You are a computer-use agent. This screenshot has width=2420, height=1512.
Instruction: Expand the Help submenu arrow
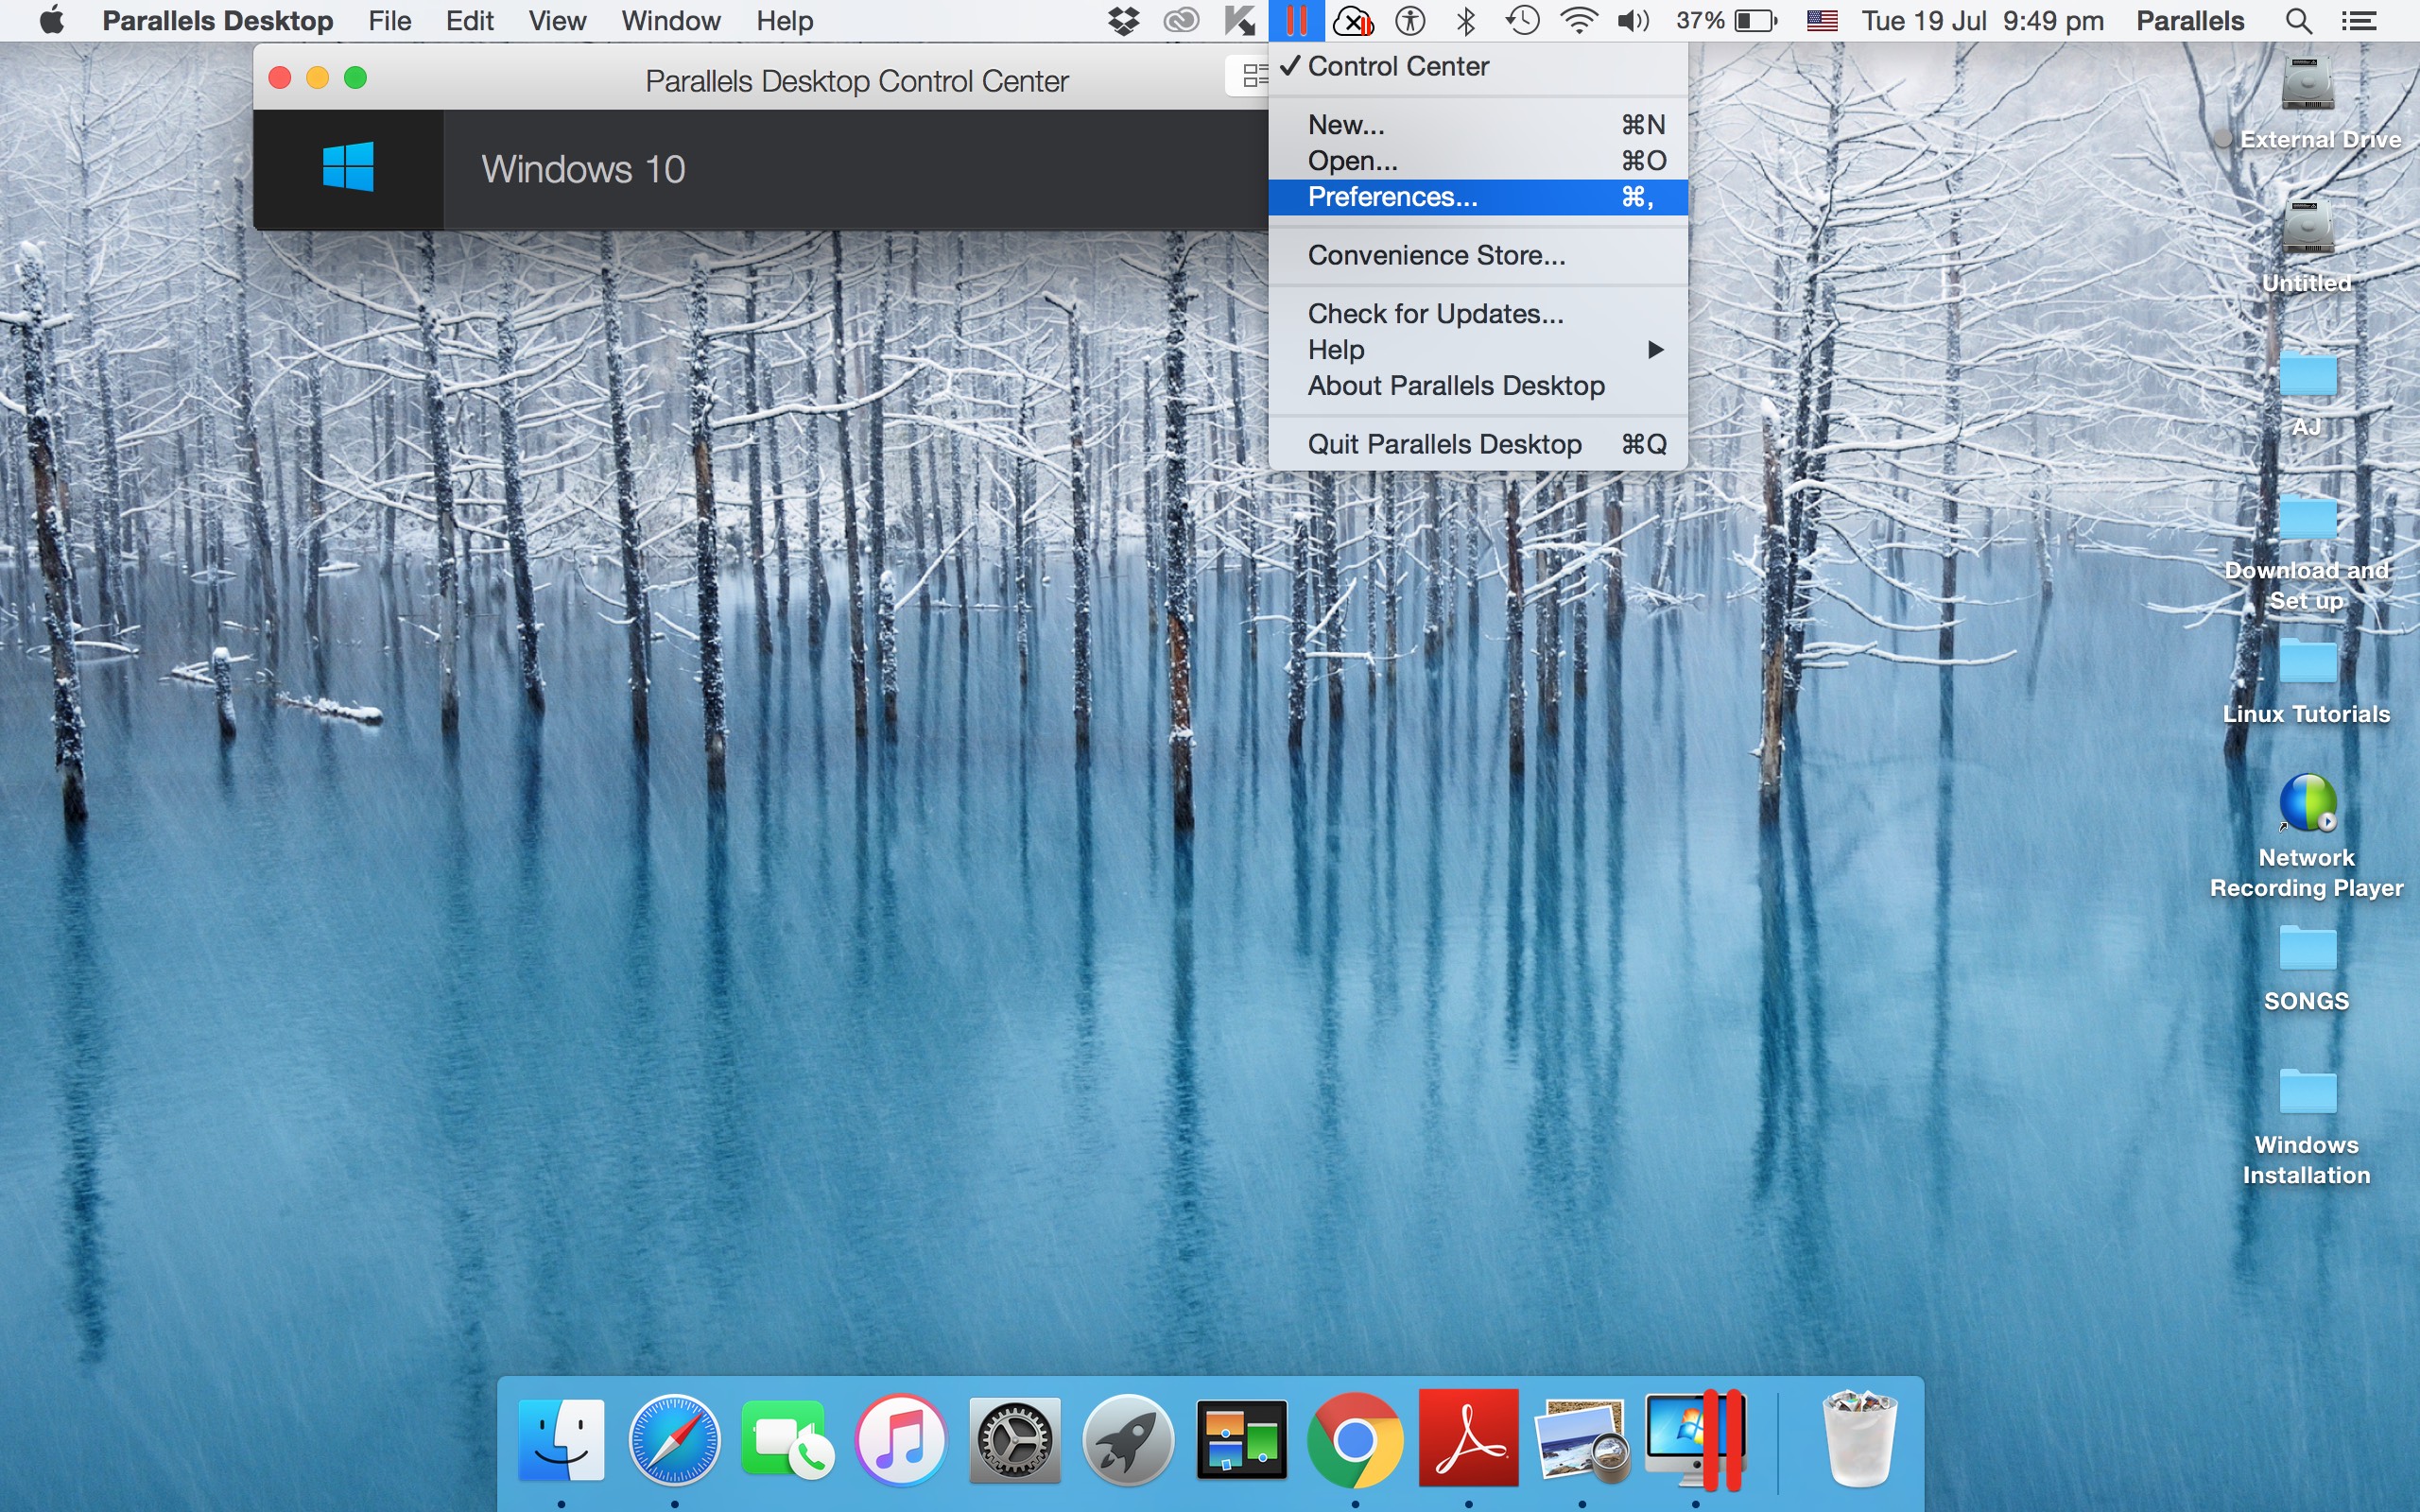[1653, 351]
